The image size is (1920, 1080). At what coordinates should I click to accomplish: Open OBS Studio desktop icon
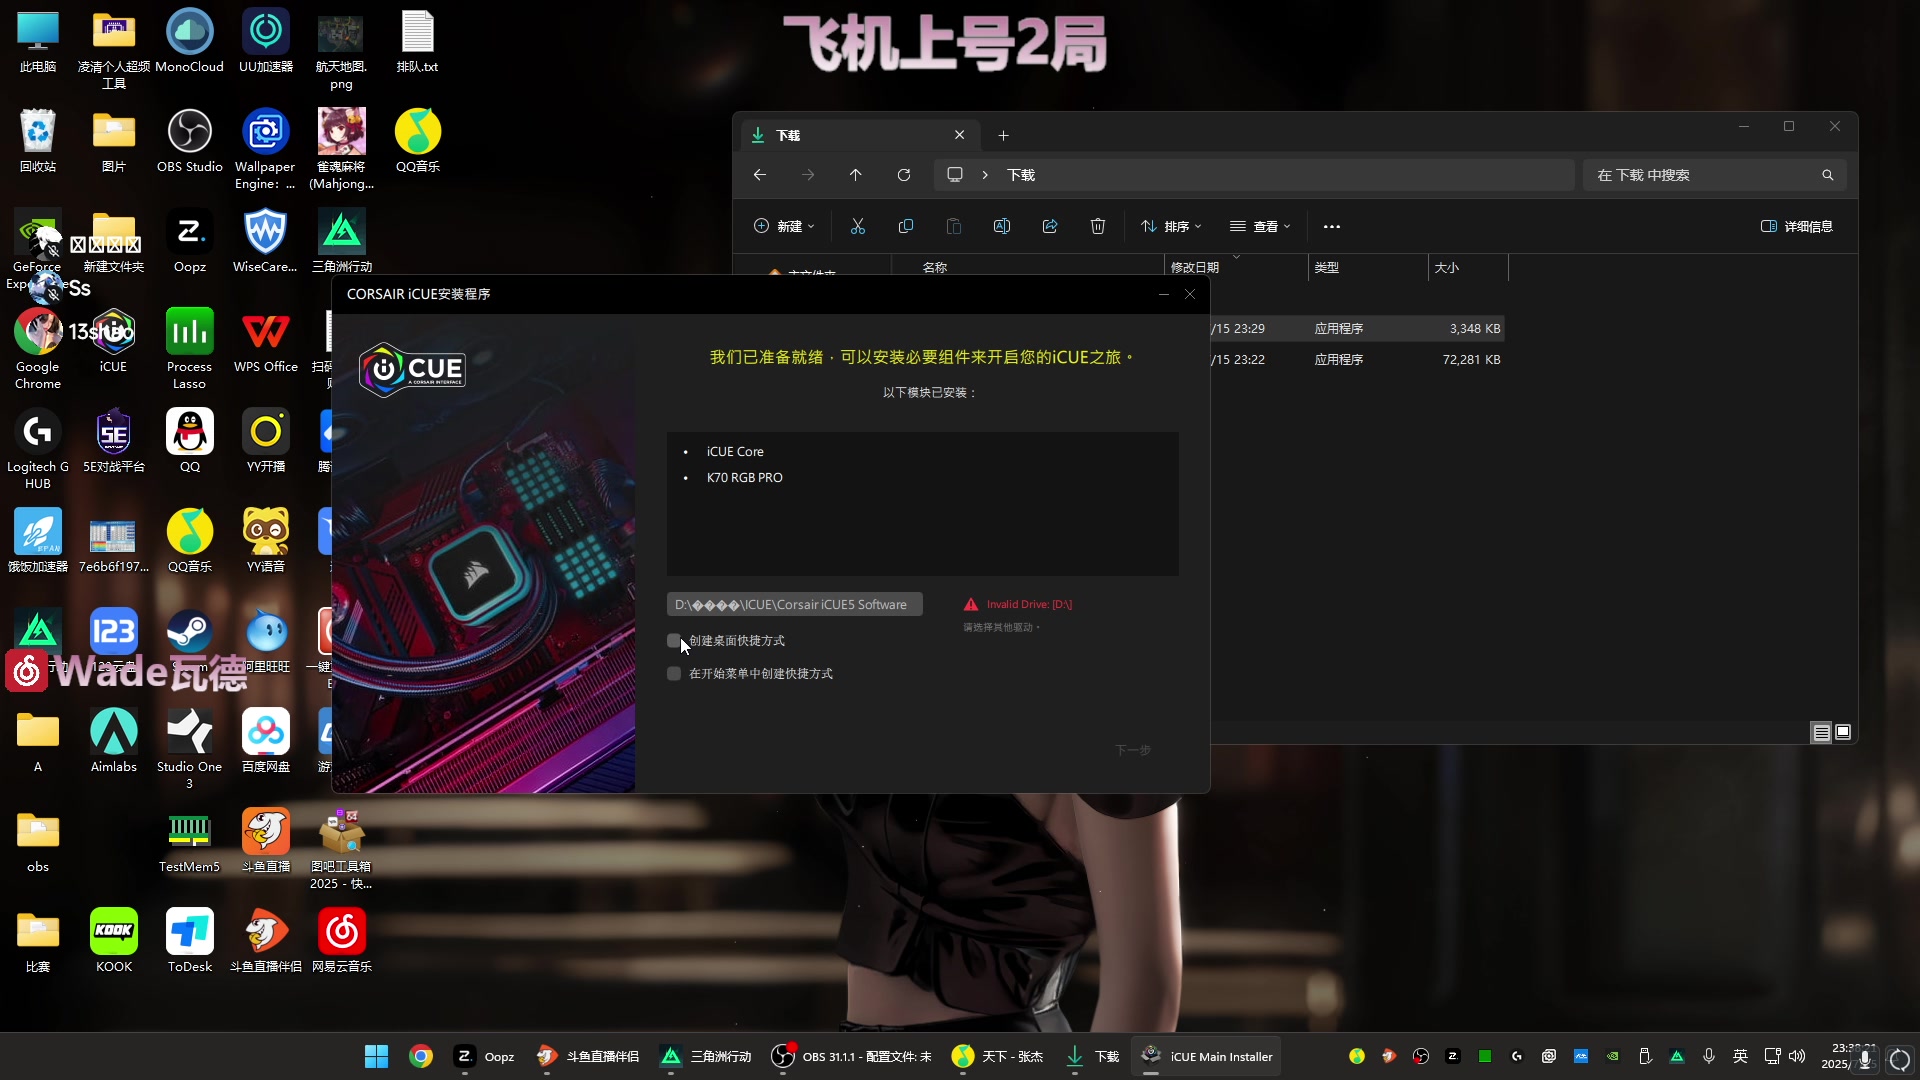[190, 141]
